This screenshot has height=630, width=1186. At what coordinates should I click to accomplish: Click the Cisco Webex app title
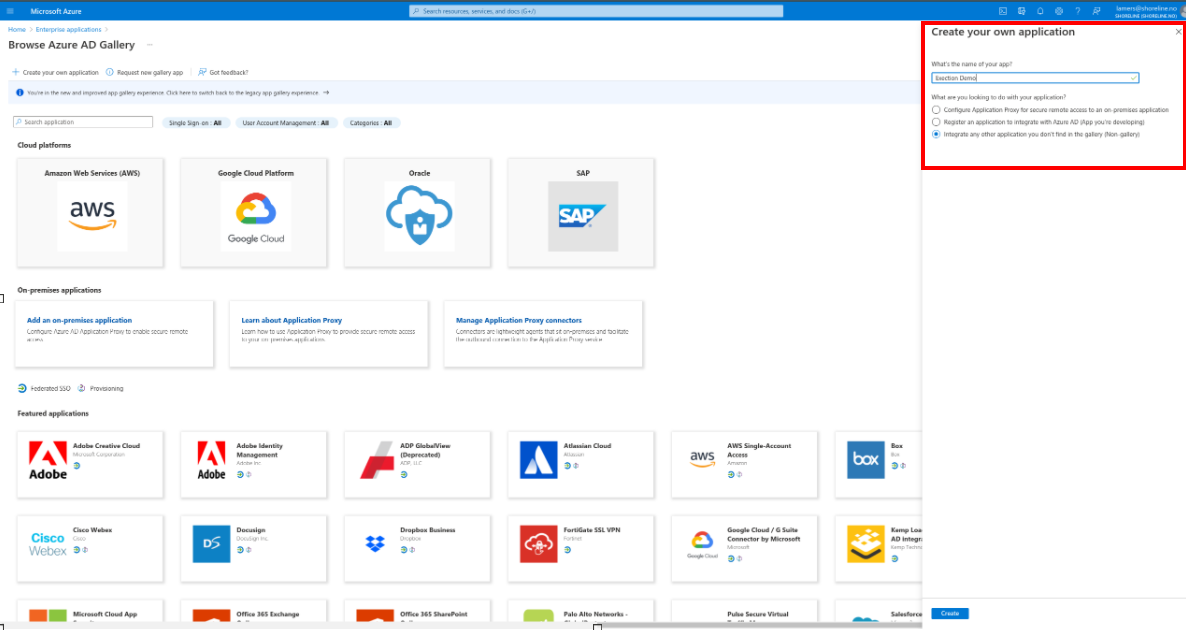click(x=92, y=530)
